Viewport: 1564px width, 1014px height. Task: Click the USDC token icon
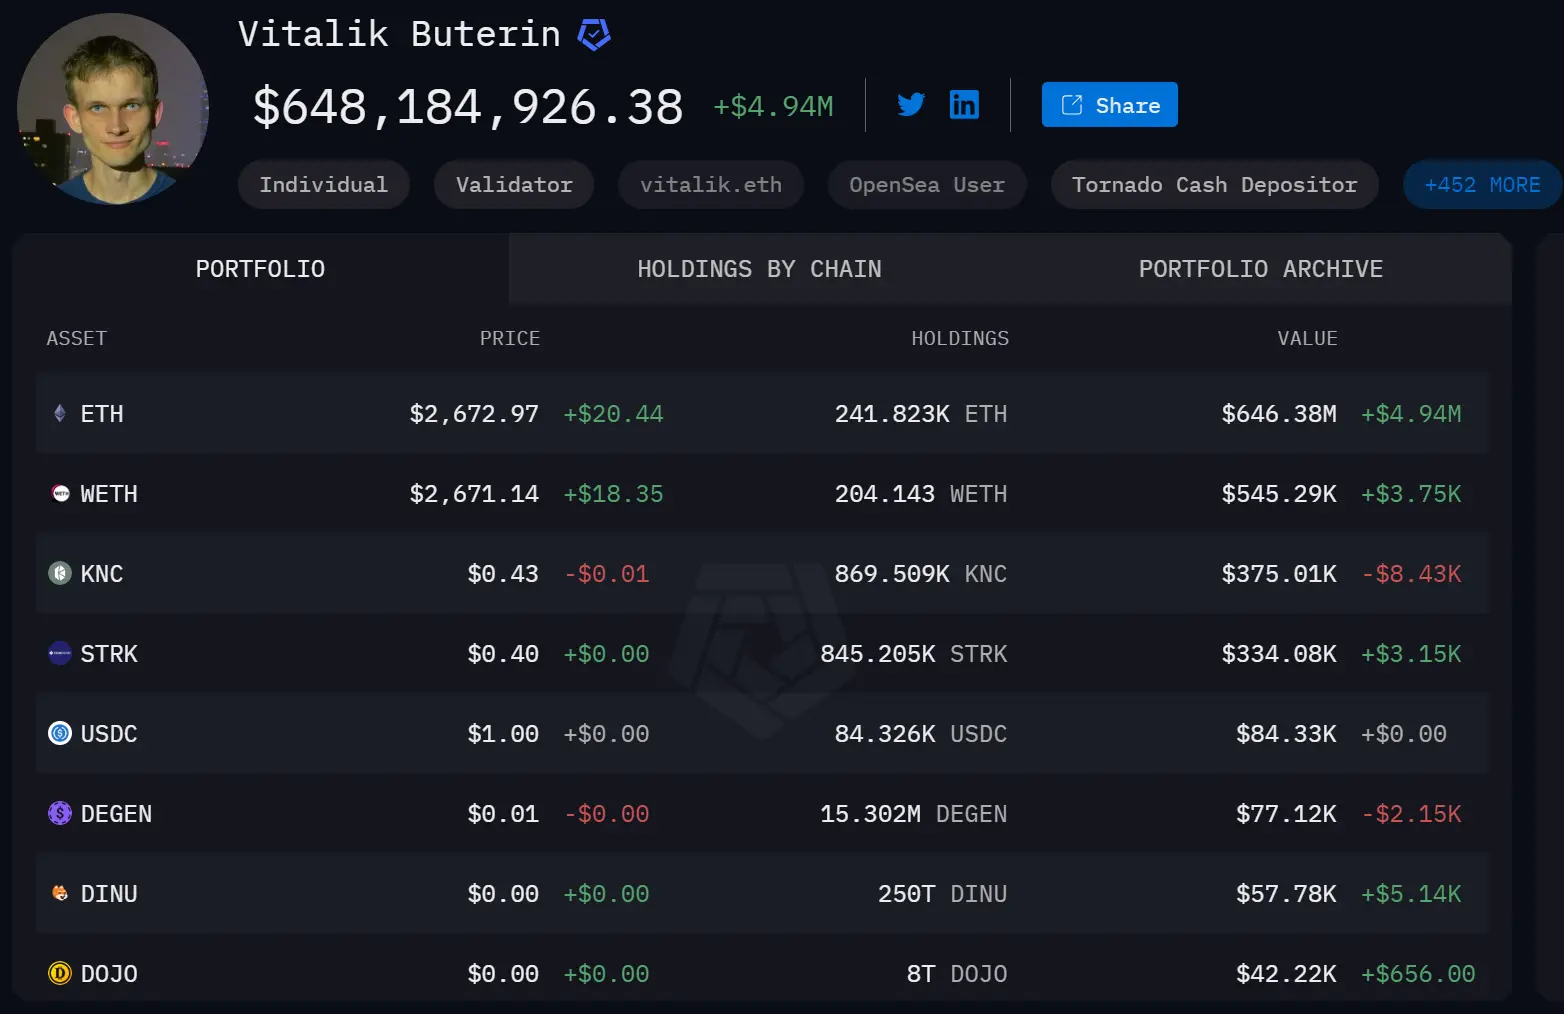tap(60, 733)
